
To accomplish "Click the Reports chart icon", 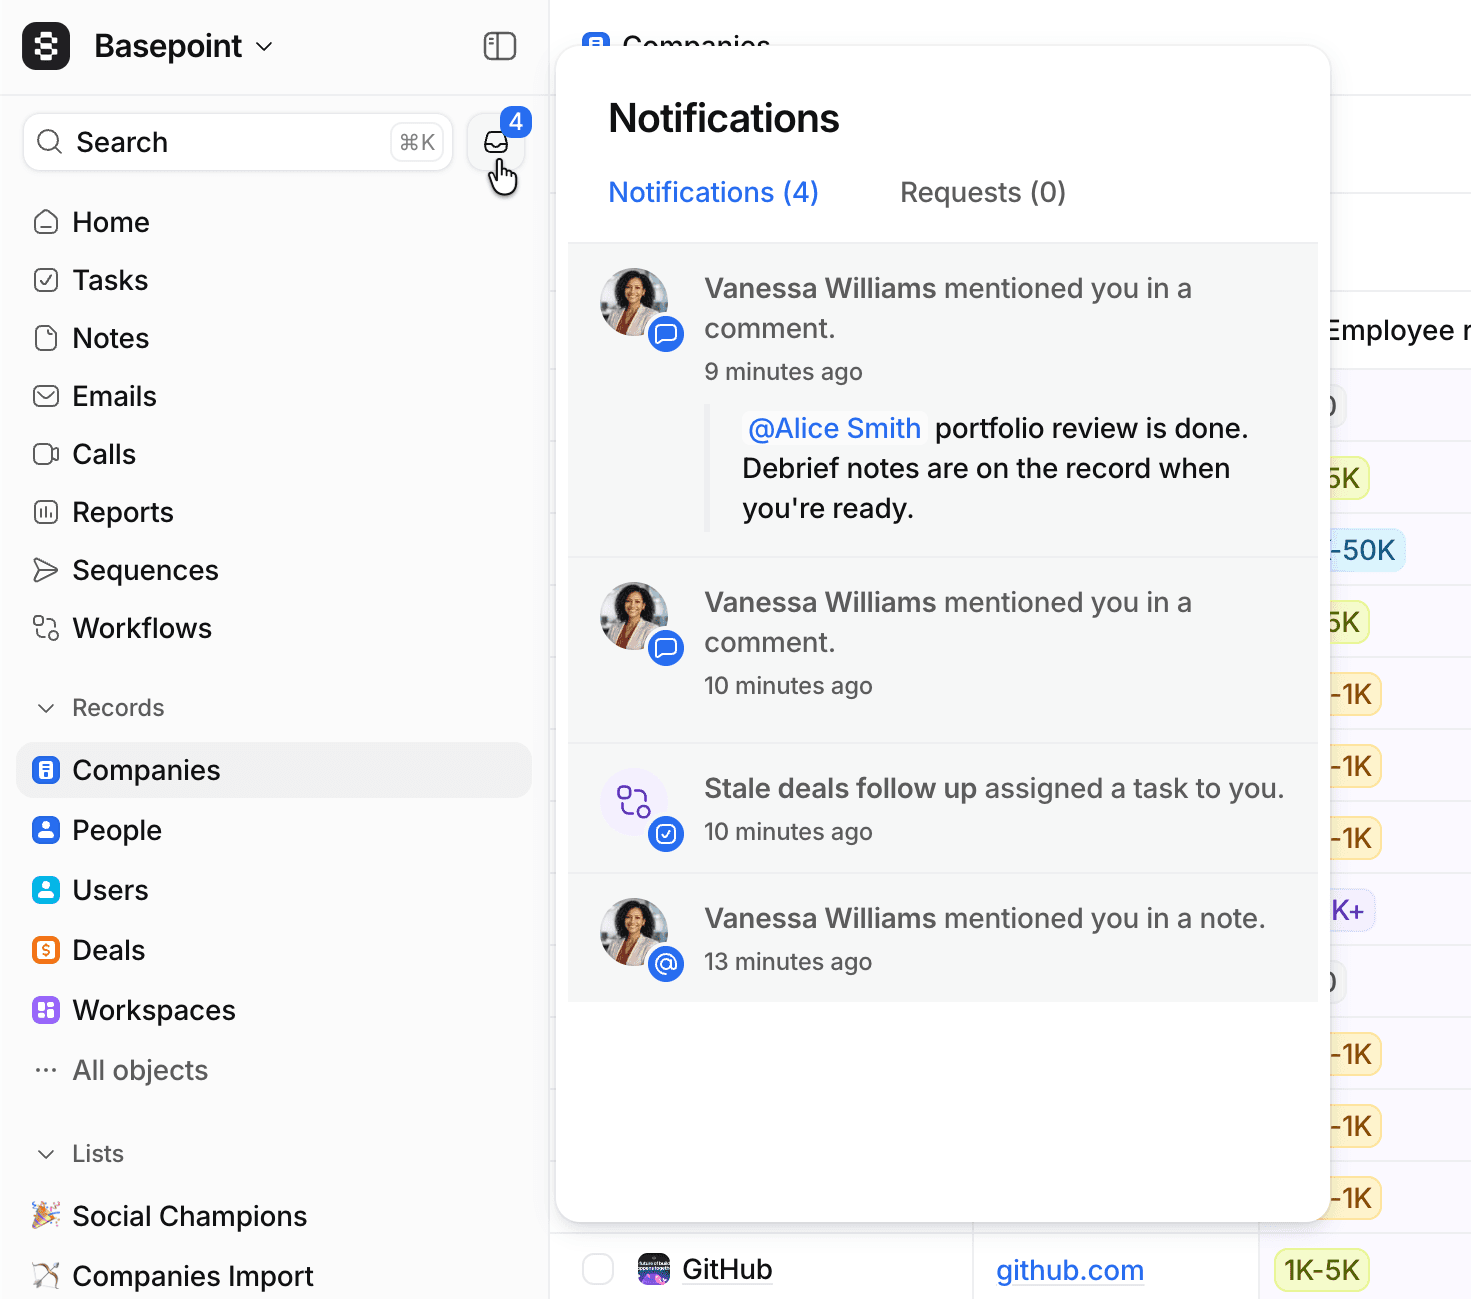I will pos(46,512).
